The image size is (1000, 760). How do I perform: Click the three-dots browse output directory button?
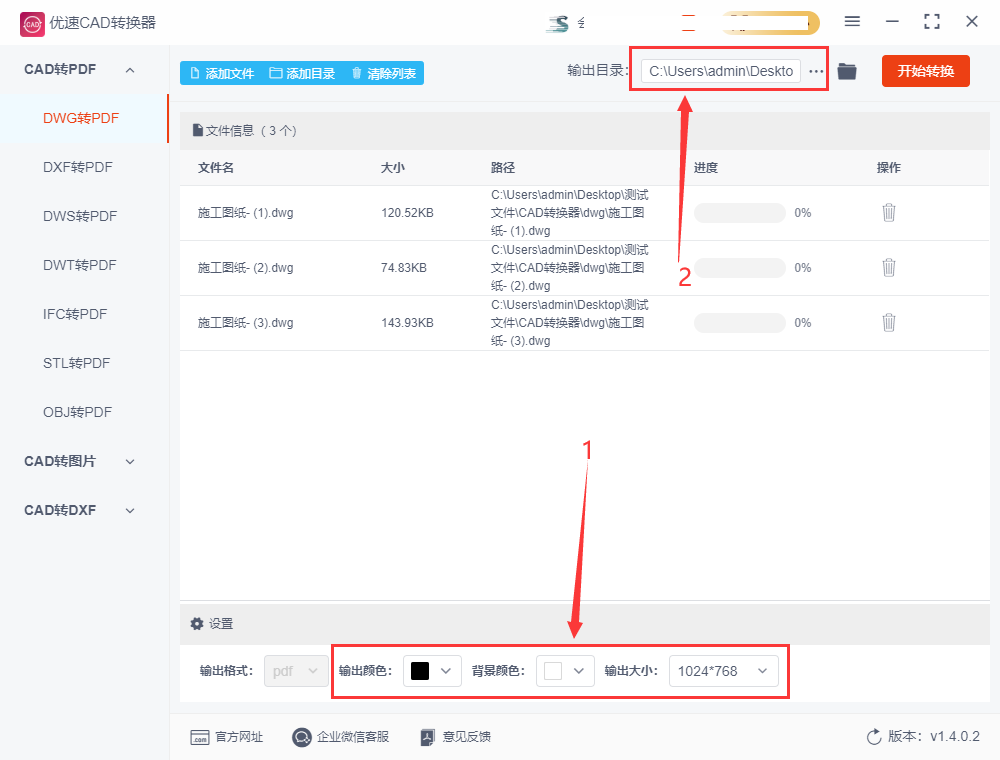[x=816, y=71]
